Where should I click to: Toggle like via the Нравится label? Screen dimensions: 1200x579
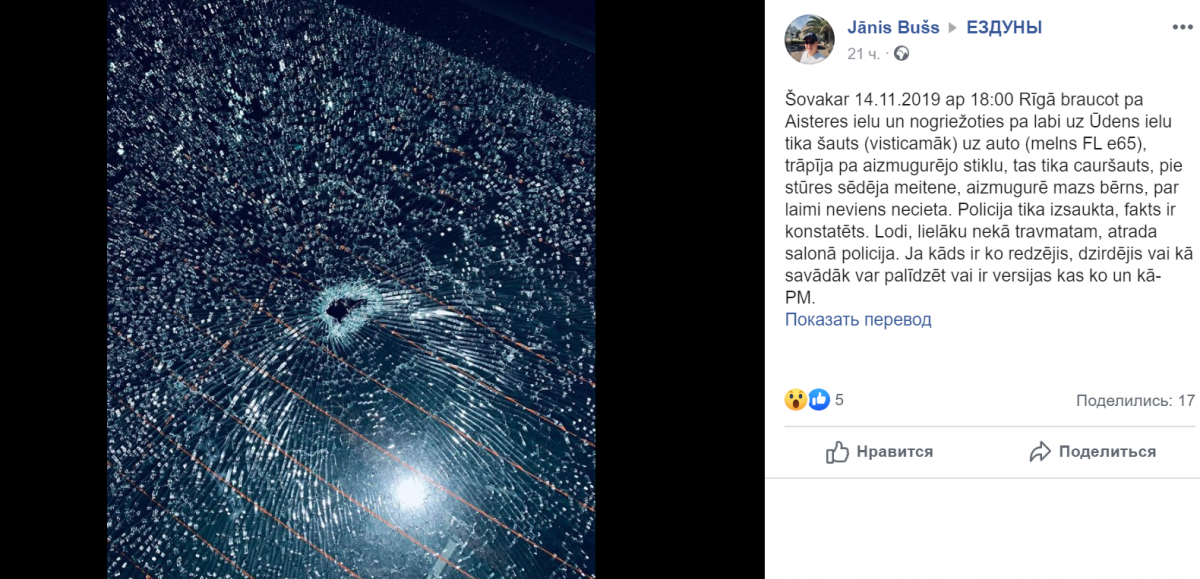tap(895, 452)
